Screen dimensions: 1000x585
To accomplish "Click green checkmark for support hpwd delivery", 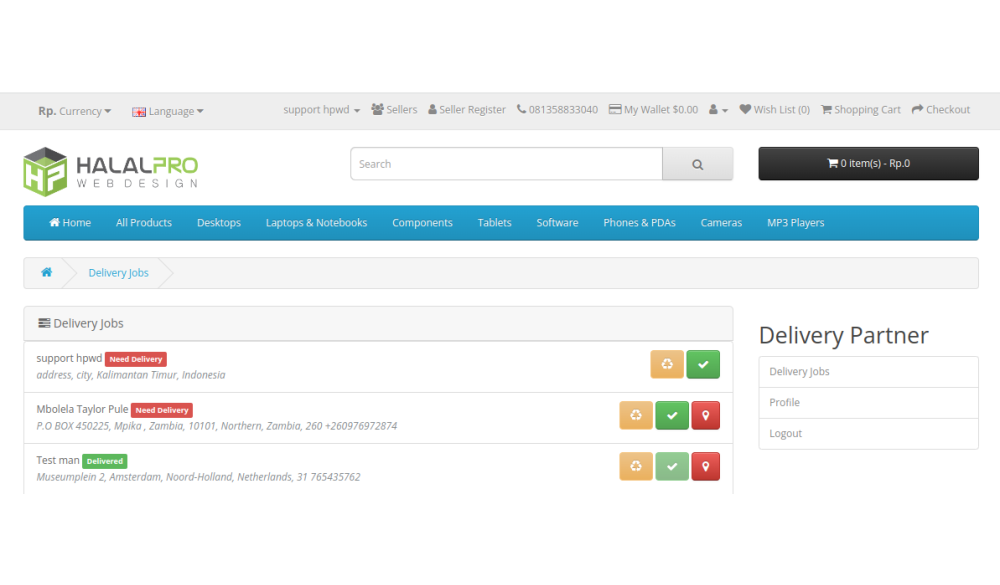I will pyautogui.click(x=703, y=364).
